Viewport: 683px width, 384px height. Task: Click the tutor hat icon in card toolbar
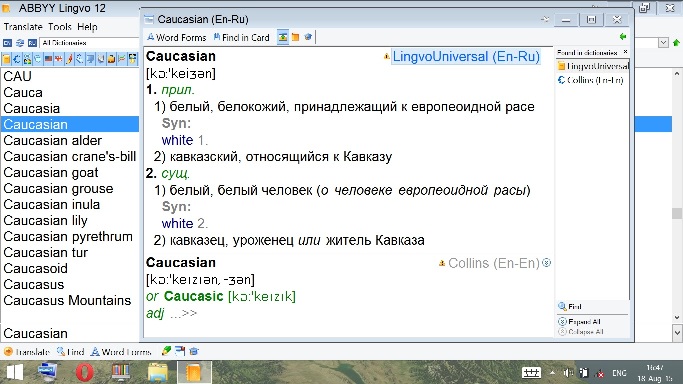tap(308, 37)
